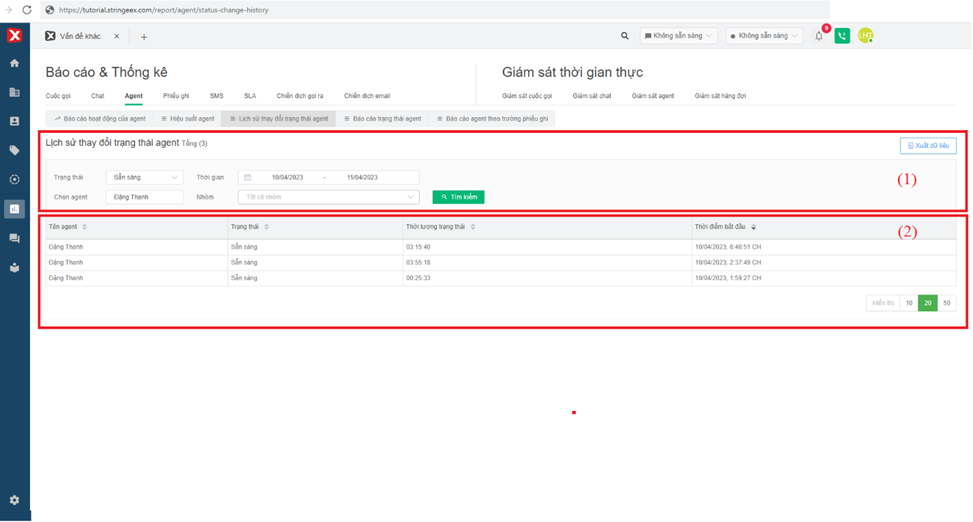Click the green Tìm kiếm search button
The width and height of the screenshot is (973, 522).
pos(458,197)
